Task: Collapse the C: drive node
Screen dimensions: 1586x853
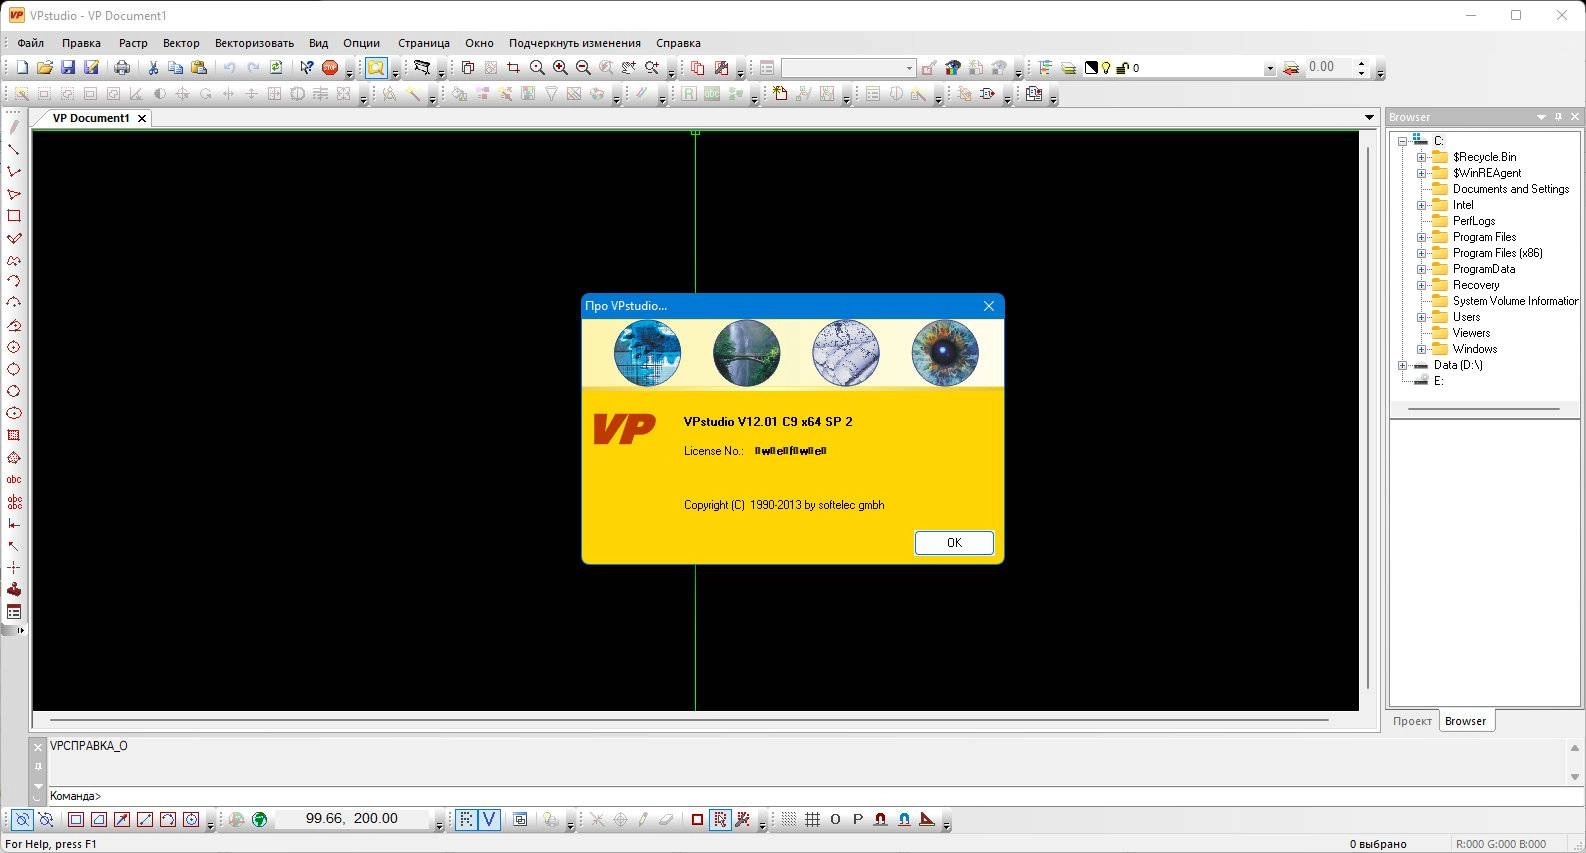Action: pos(1402,141)
